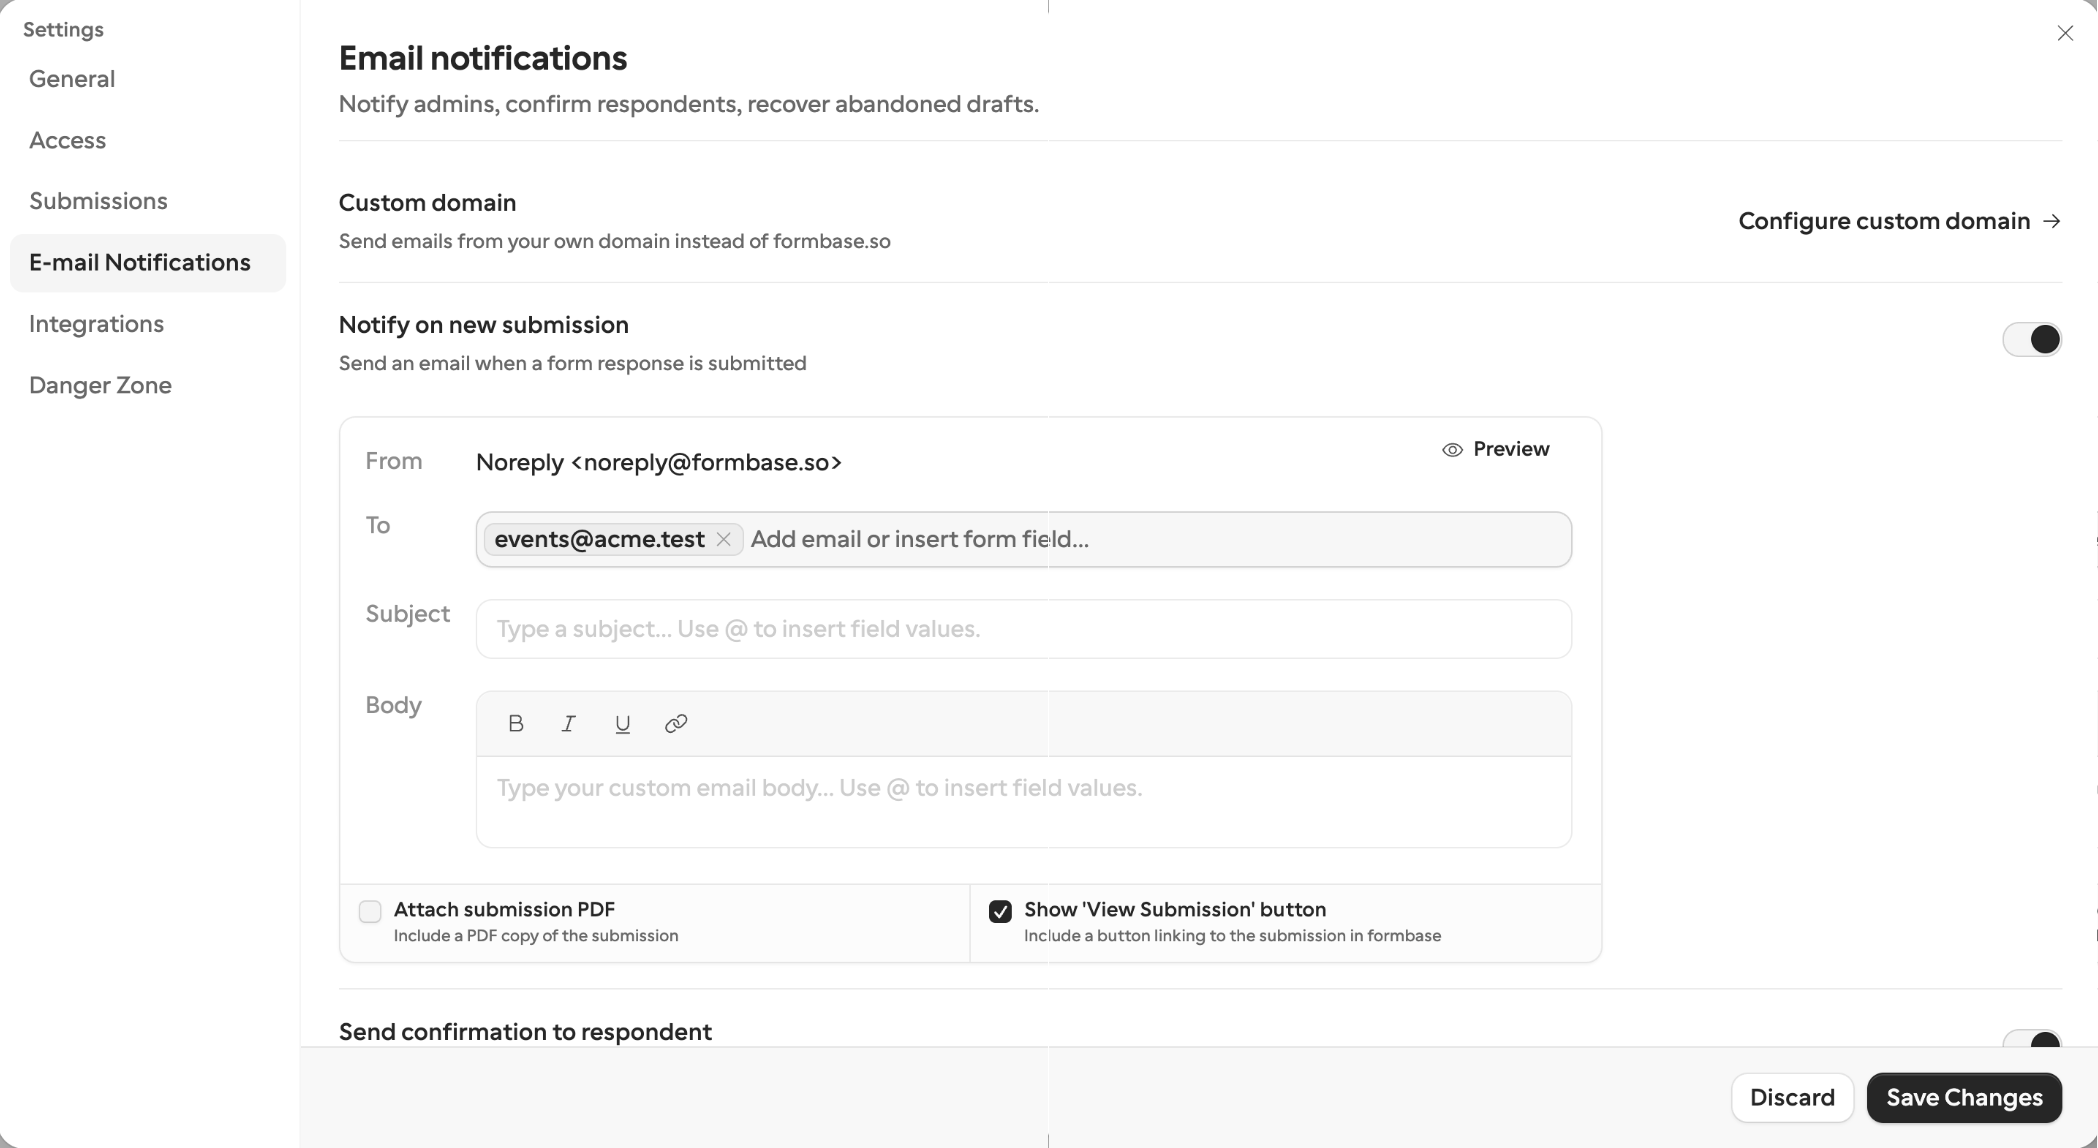
Task: Click the 'Send confirmation to respondent' heading
Action: click(x=525, y=1032)
